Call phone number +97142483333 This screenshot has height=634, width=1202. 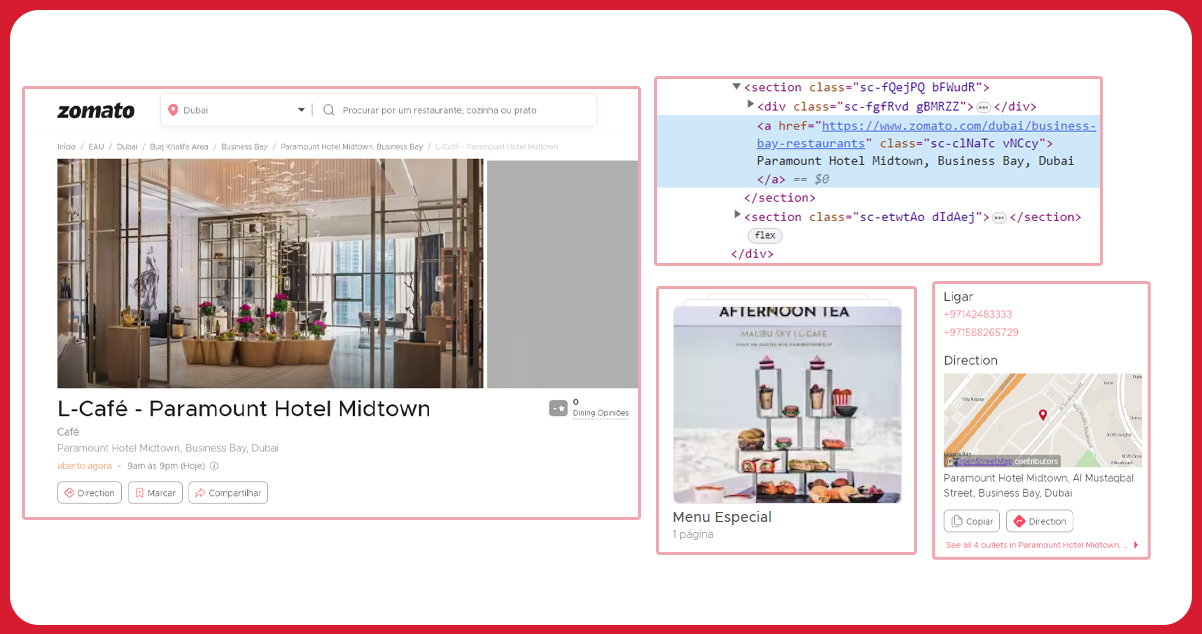point(978,314)
